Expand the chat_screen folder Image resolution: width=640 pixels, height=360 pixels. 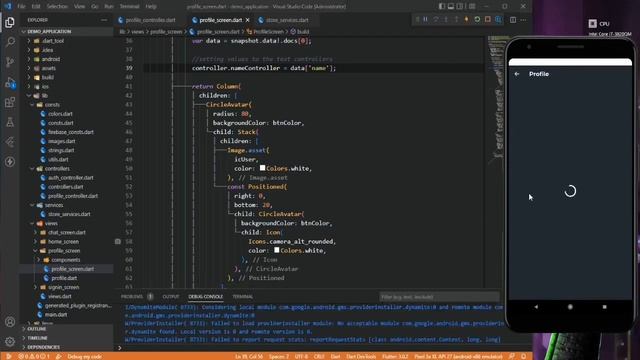(67, 232)
